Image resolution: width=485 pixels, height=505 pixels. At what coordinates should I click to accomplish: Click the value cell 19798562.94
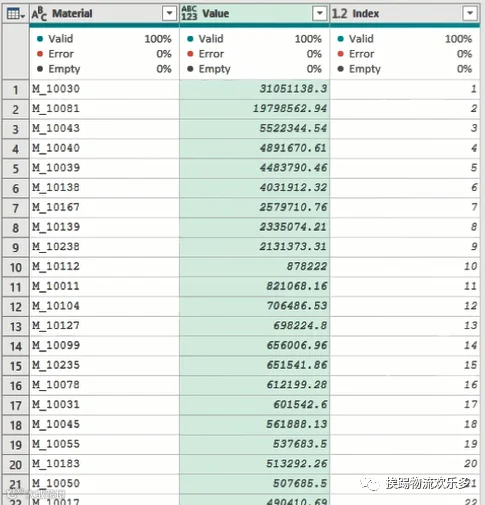coord(255,109)
